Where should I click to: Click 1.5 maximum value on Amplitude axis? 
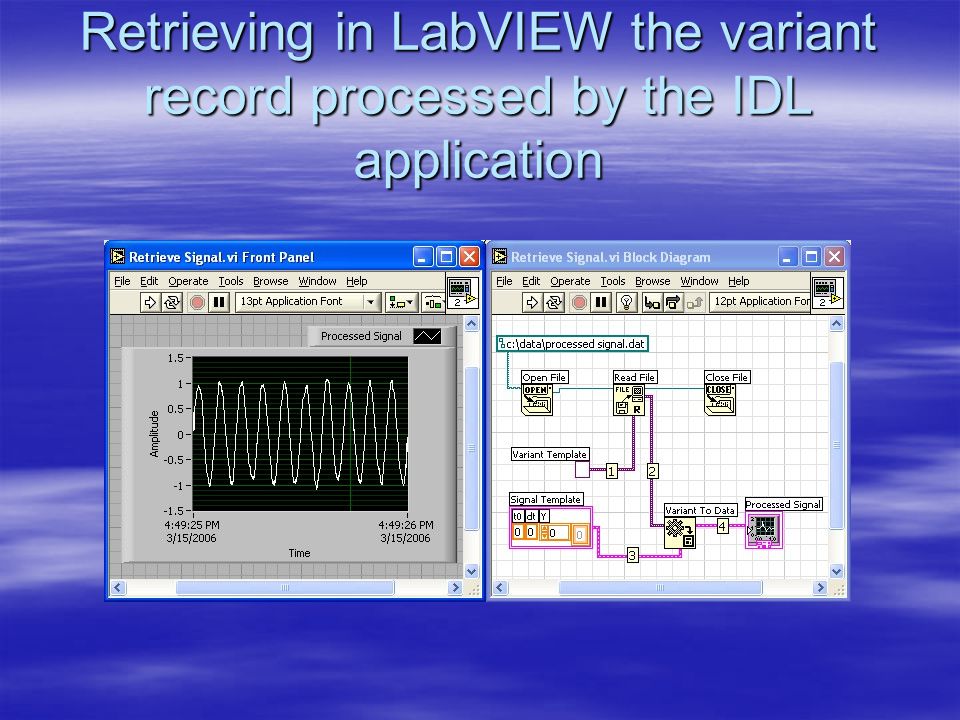176,358
